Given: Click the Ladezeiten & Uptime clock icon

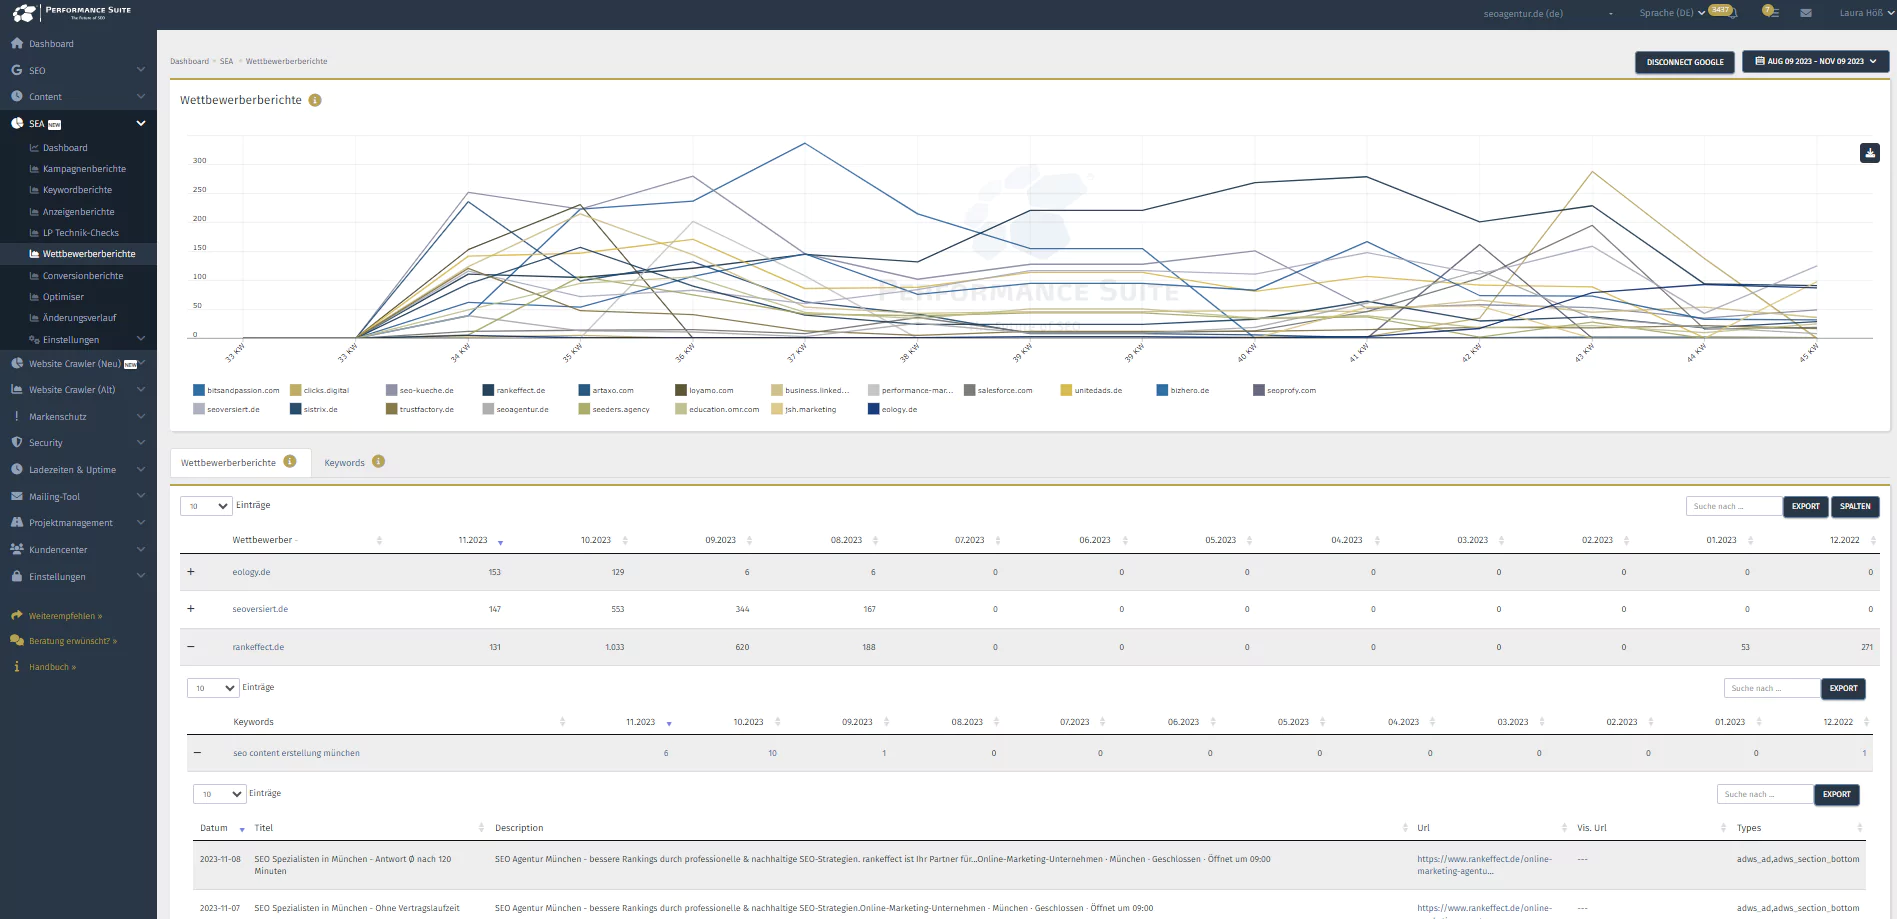Looking at the screenshot, I should [x=17, y=469].
